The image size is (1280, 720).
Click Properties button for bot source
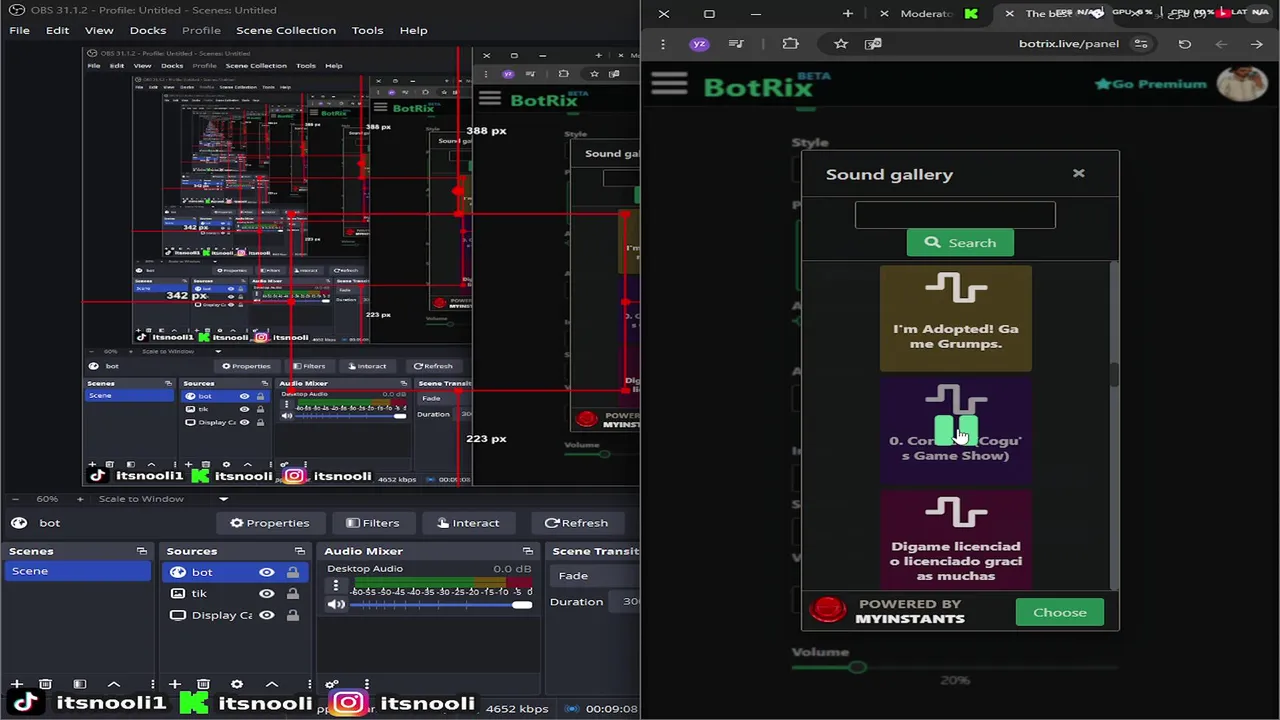[269, 523]
